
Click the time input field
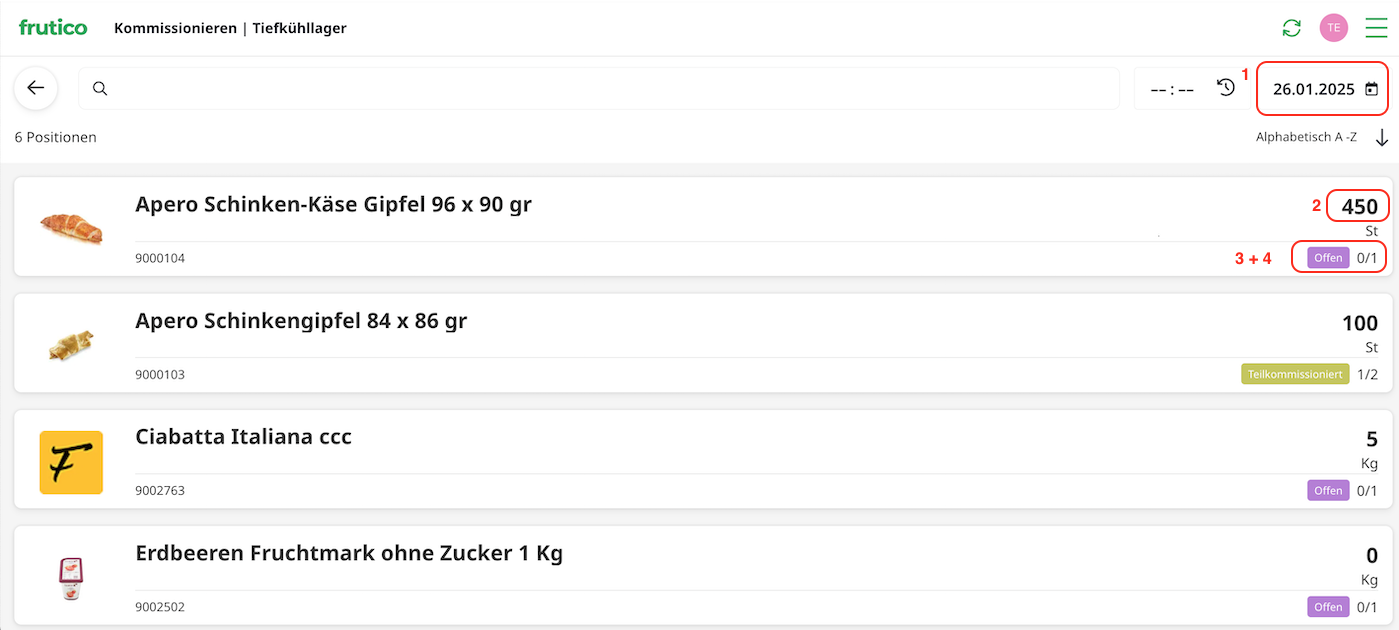(x=1172, y=89)
